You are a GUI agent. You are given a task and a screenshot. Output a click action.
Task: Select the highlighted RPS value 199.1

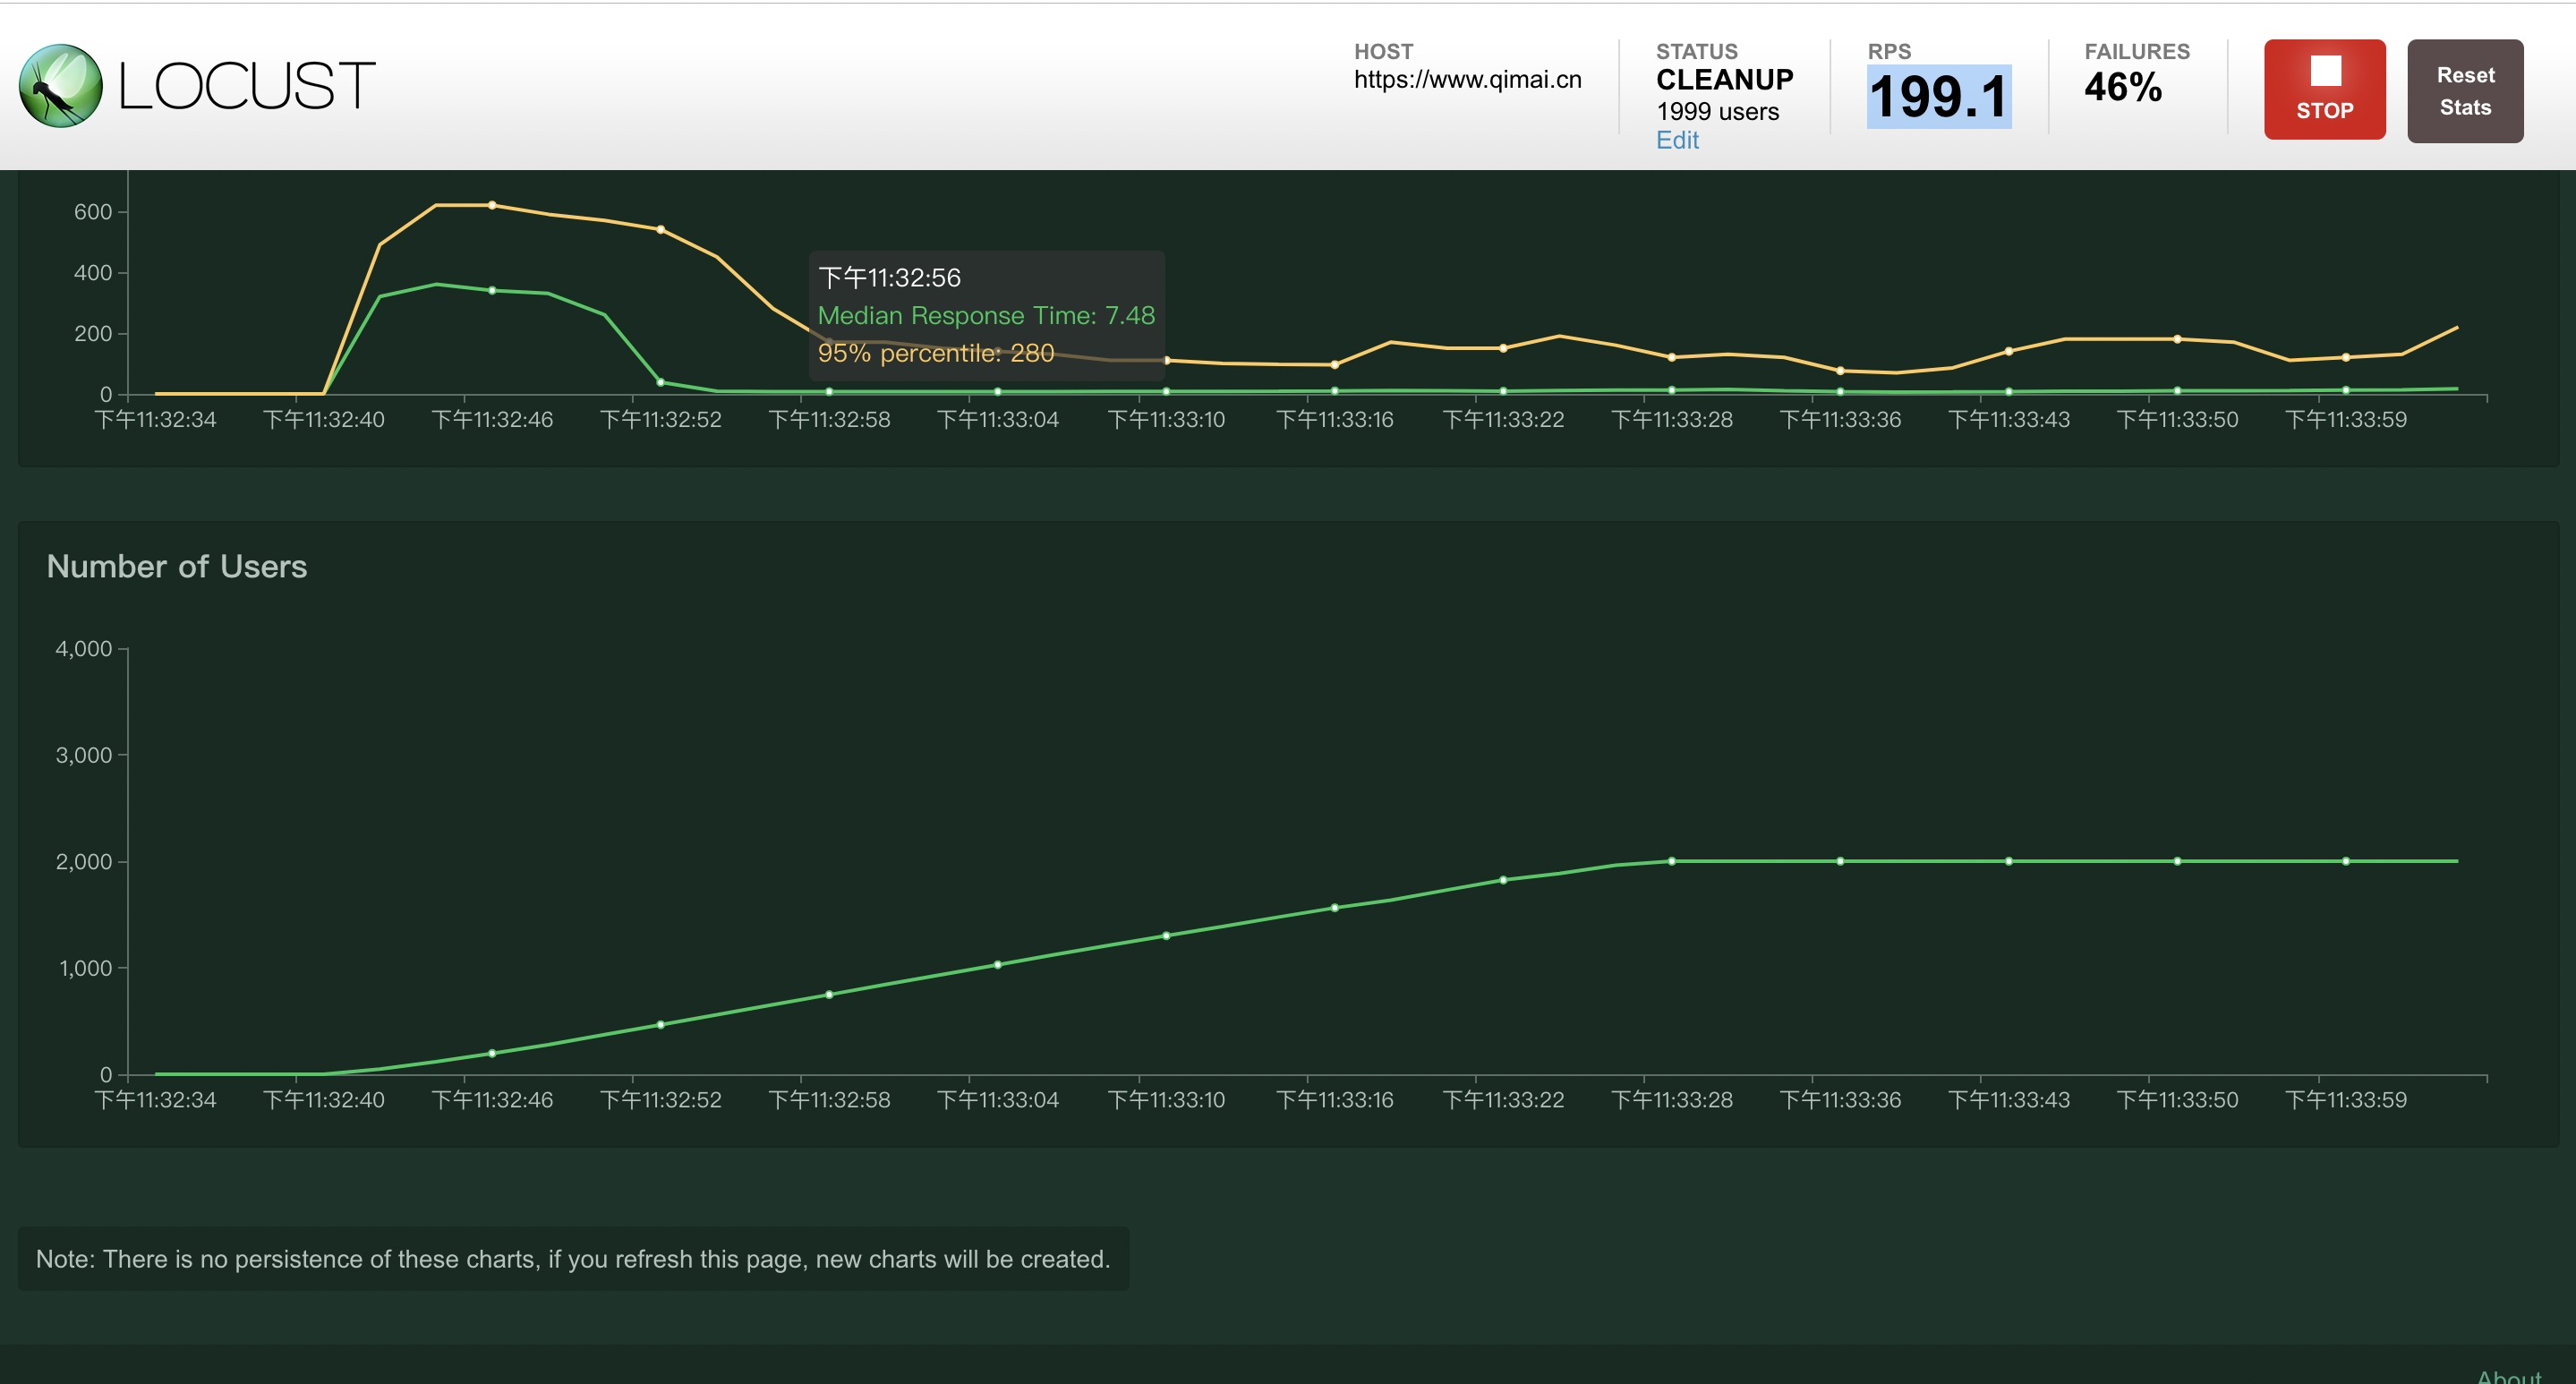[x=1938, y=97]
